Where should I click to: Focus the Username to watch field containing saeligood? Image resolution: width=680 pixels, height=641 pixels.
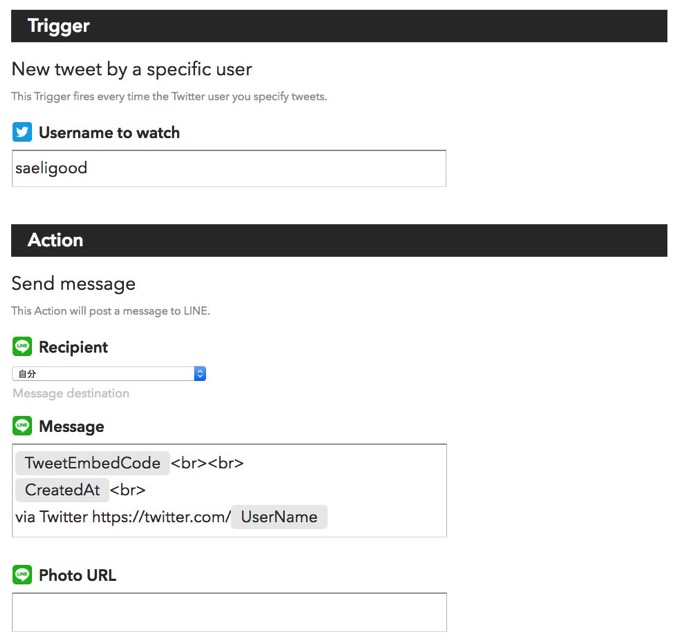coord(229,169)
